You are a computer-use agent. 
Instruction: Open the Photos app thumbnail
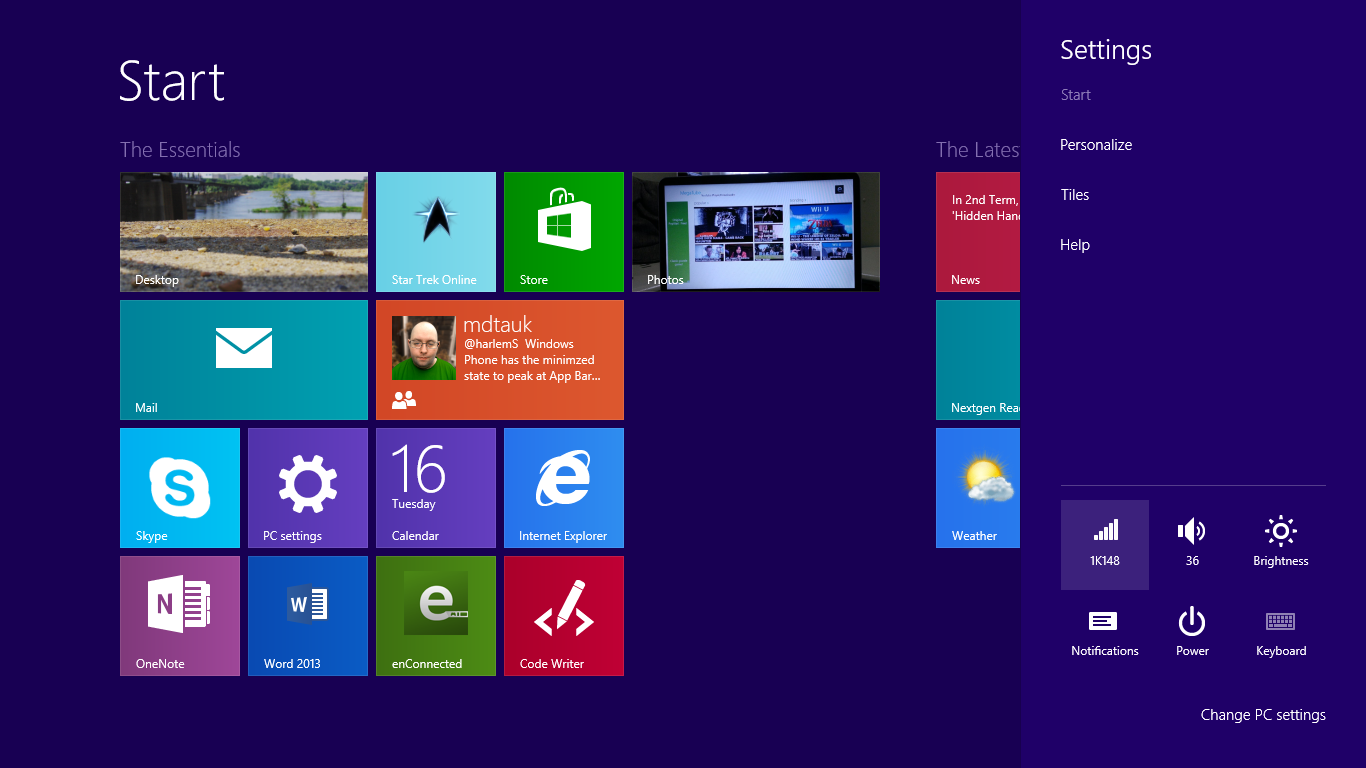[x=755, y=232]
